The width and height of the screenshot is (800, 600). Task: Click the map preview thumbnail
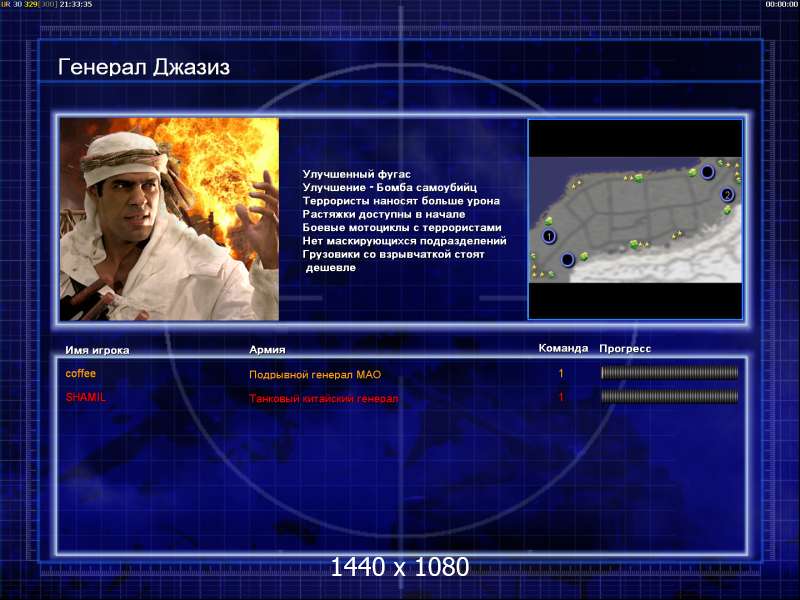click(x=635, y=219)
